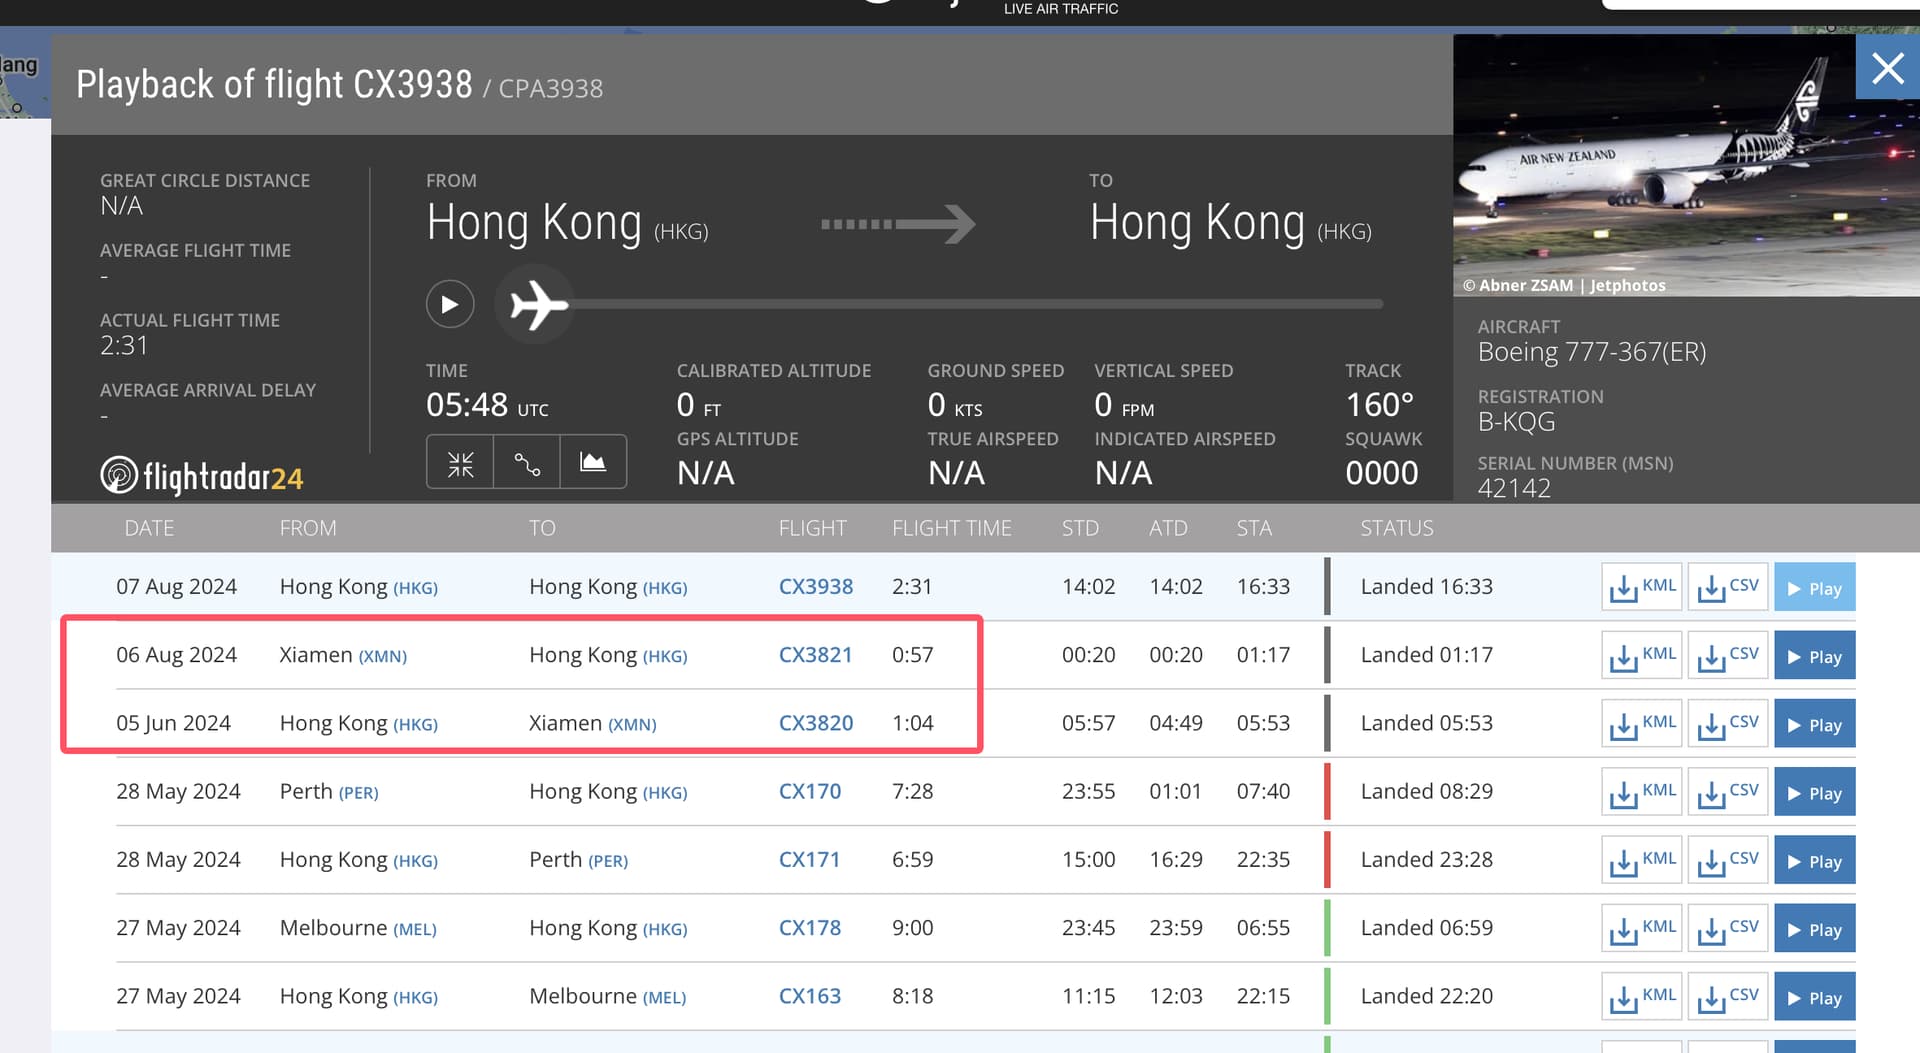
Task: Open the CX3821 flight number link
Action: 815,655
